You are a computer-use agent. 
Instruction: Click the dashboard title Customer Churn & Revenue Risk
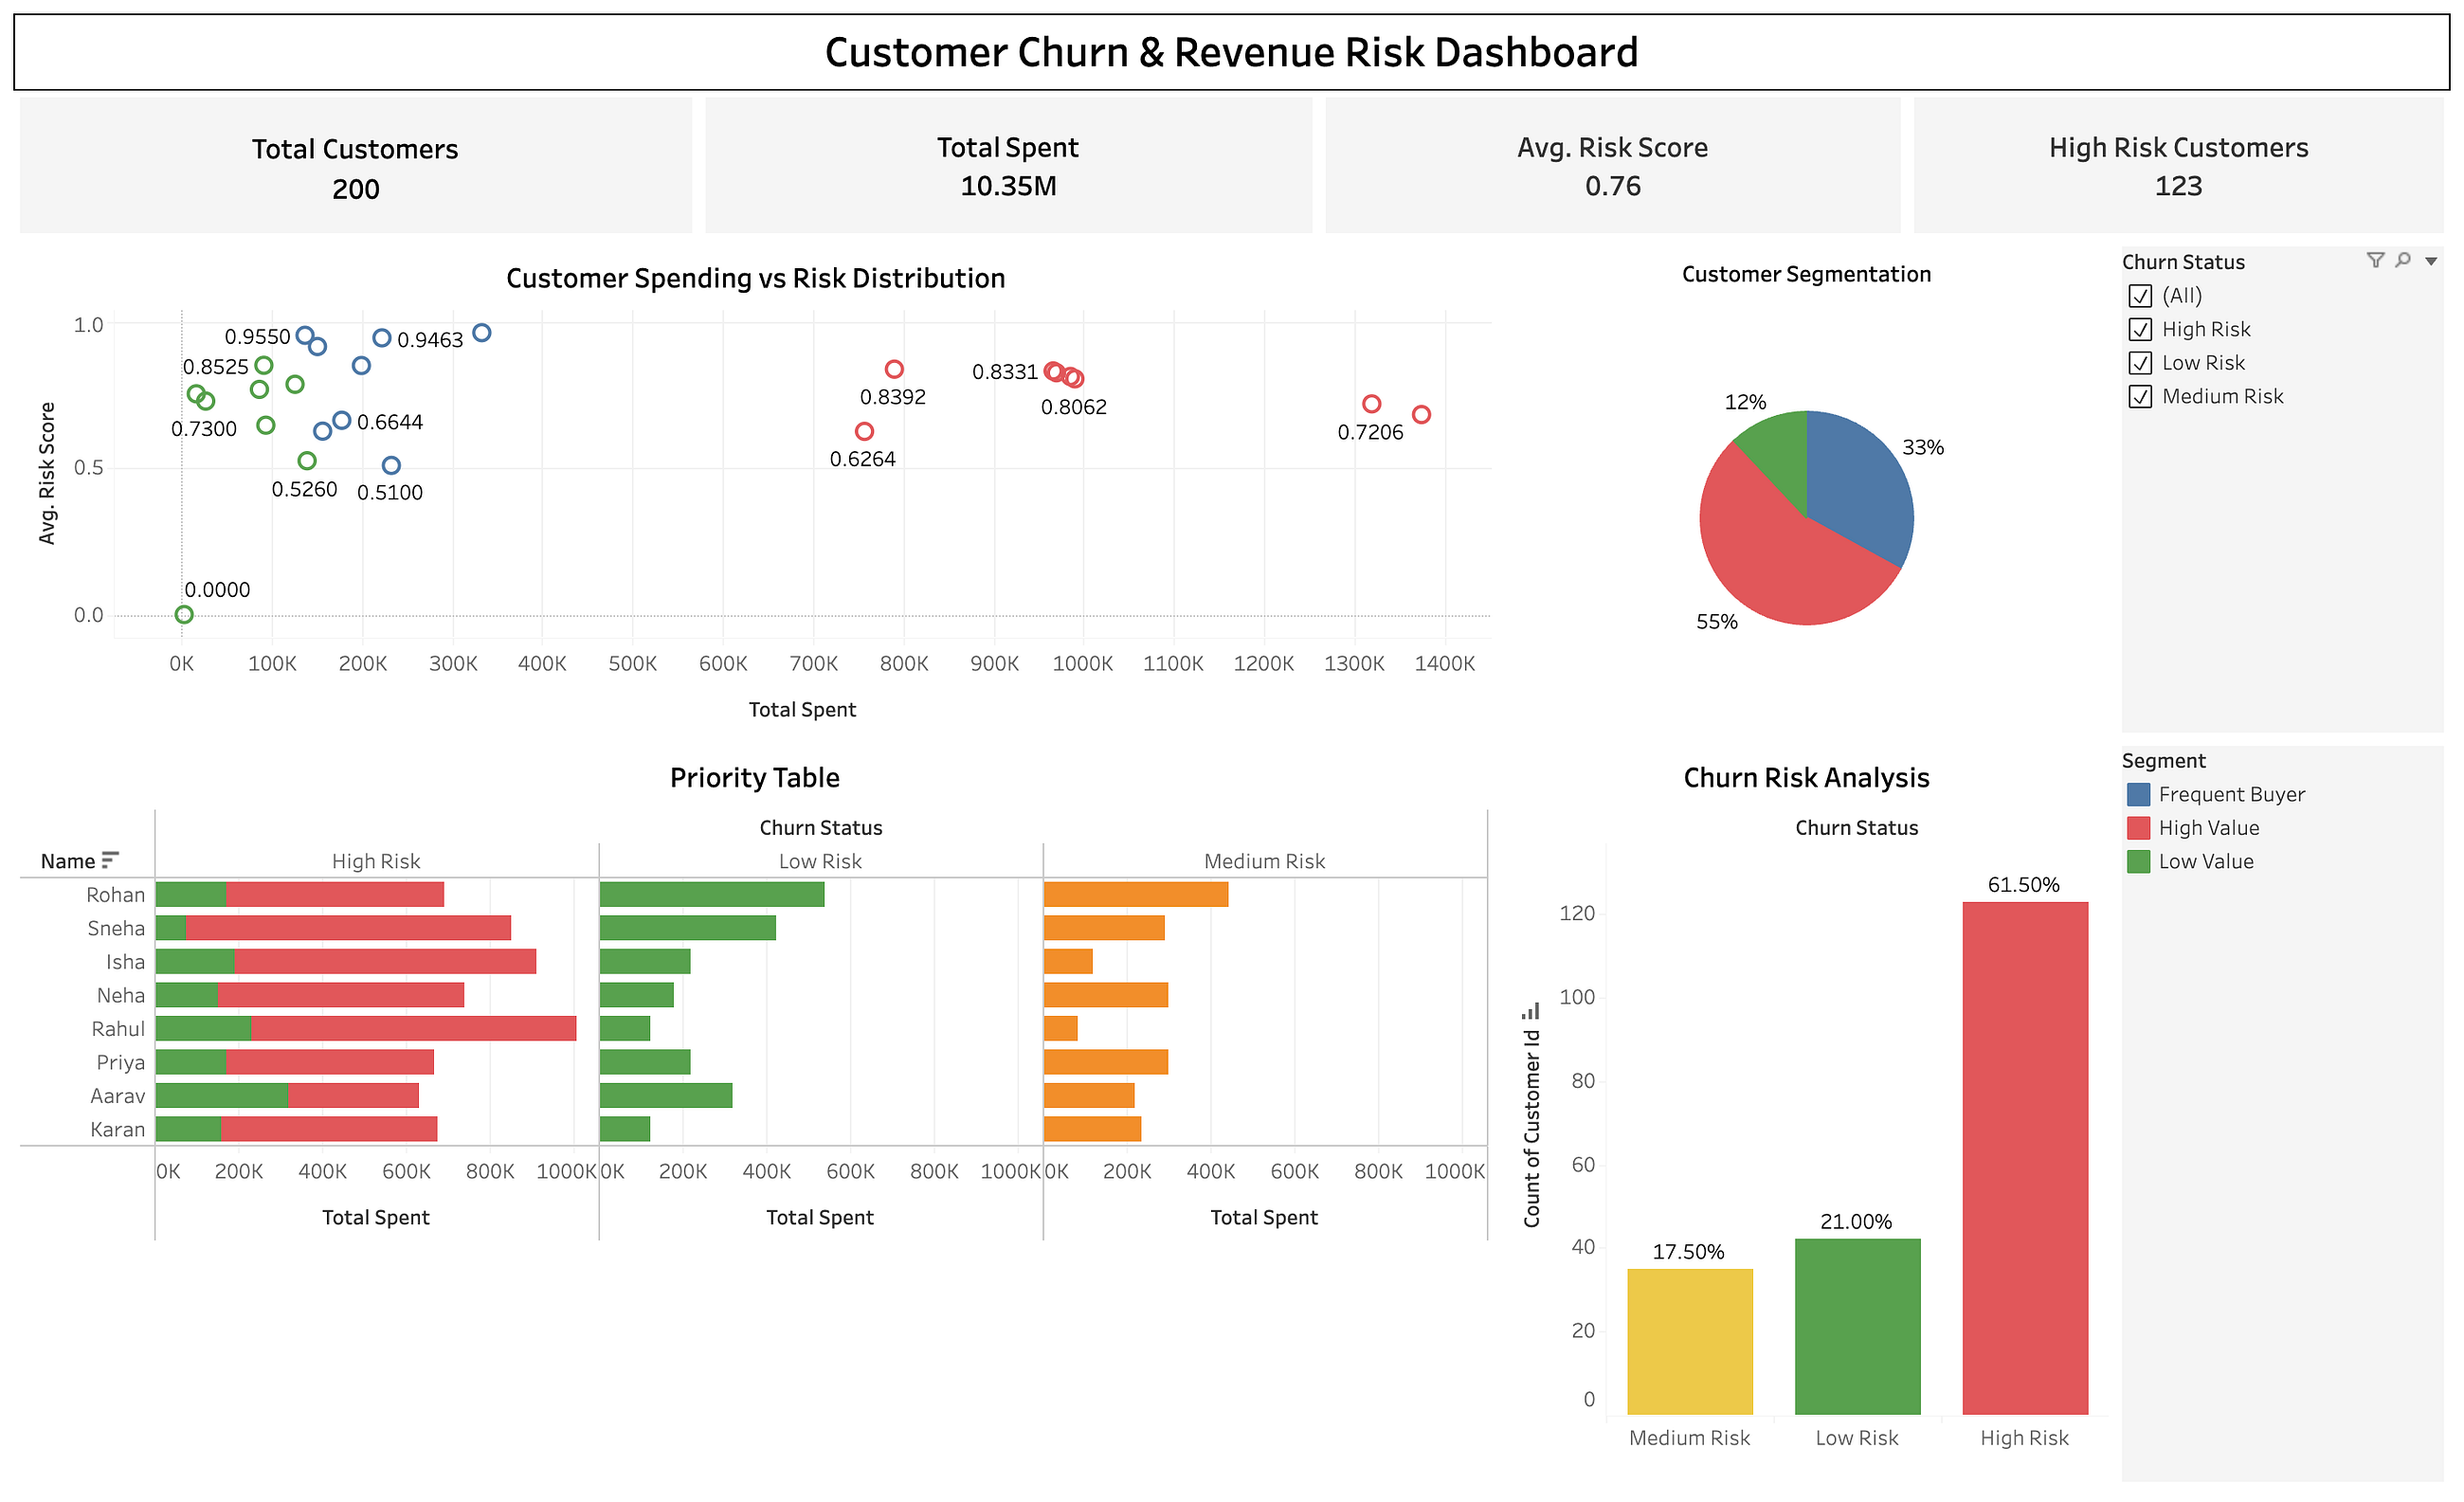point(1231,52)
